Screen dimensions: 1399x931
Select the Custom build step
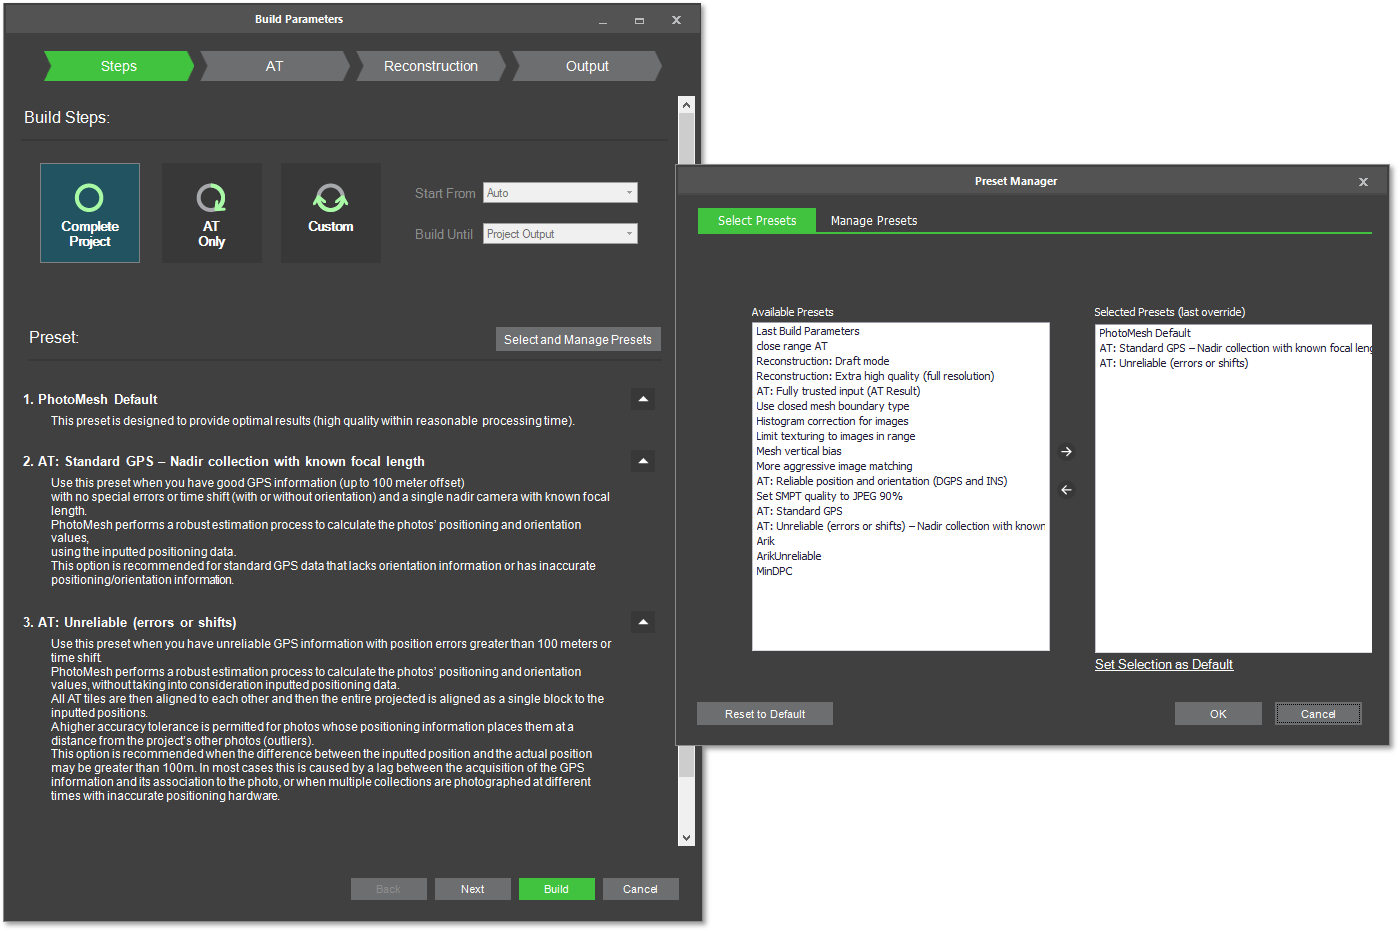331,213
